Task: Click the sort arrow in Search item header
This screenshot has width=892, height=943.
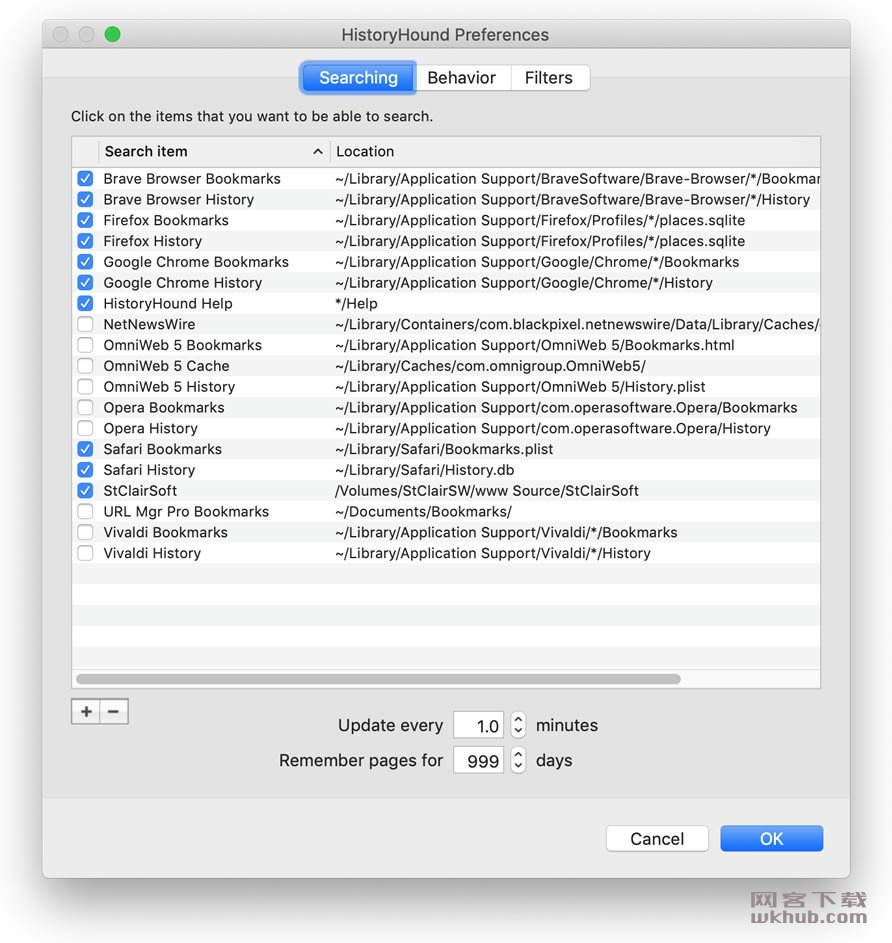Action: [318, 152]
